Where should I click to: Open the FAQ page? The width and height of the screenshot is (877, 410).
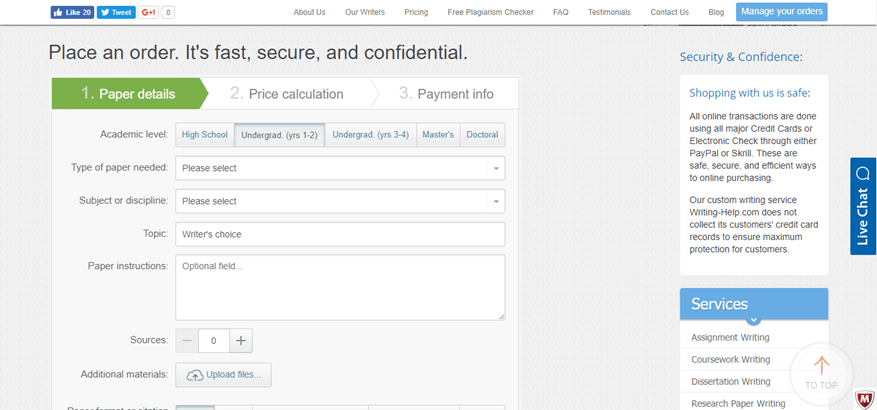coord(560,12)
